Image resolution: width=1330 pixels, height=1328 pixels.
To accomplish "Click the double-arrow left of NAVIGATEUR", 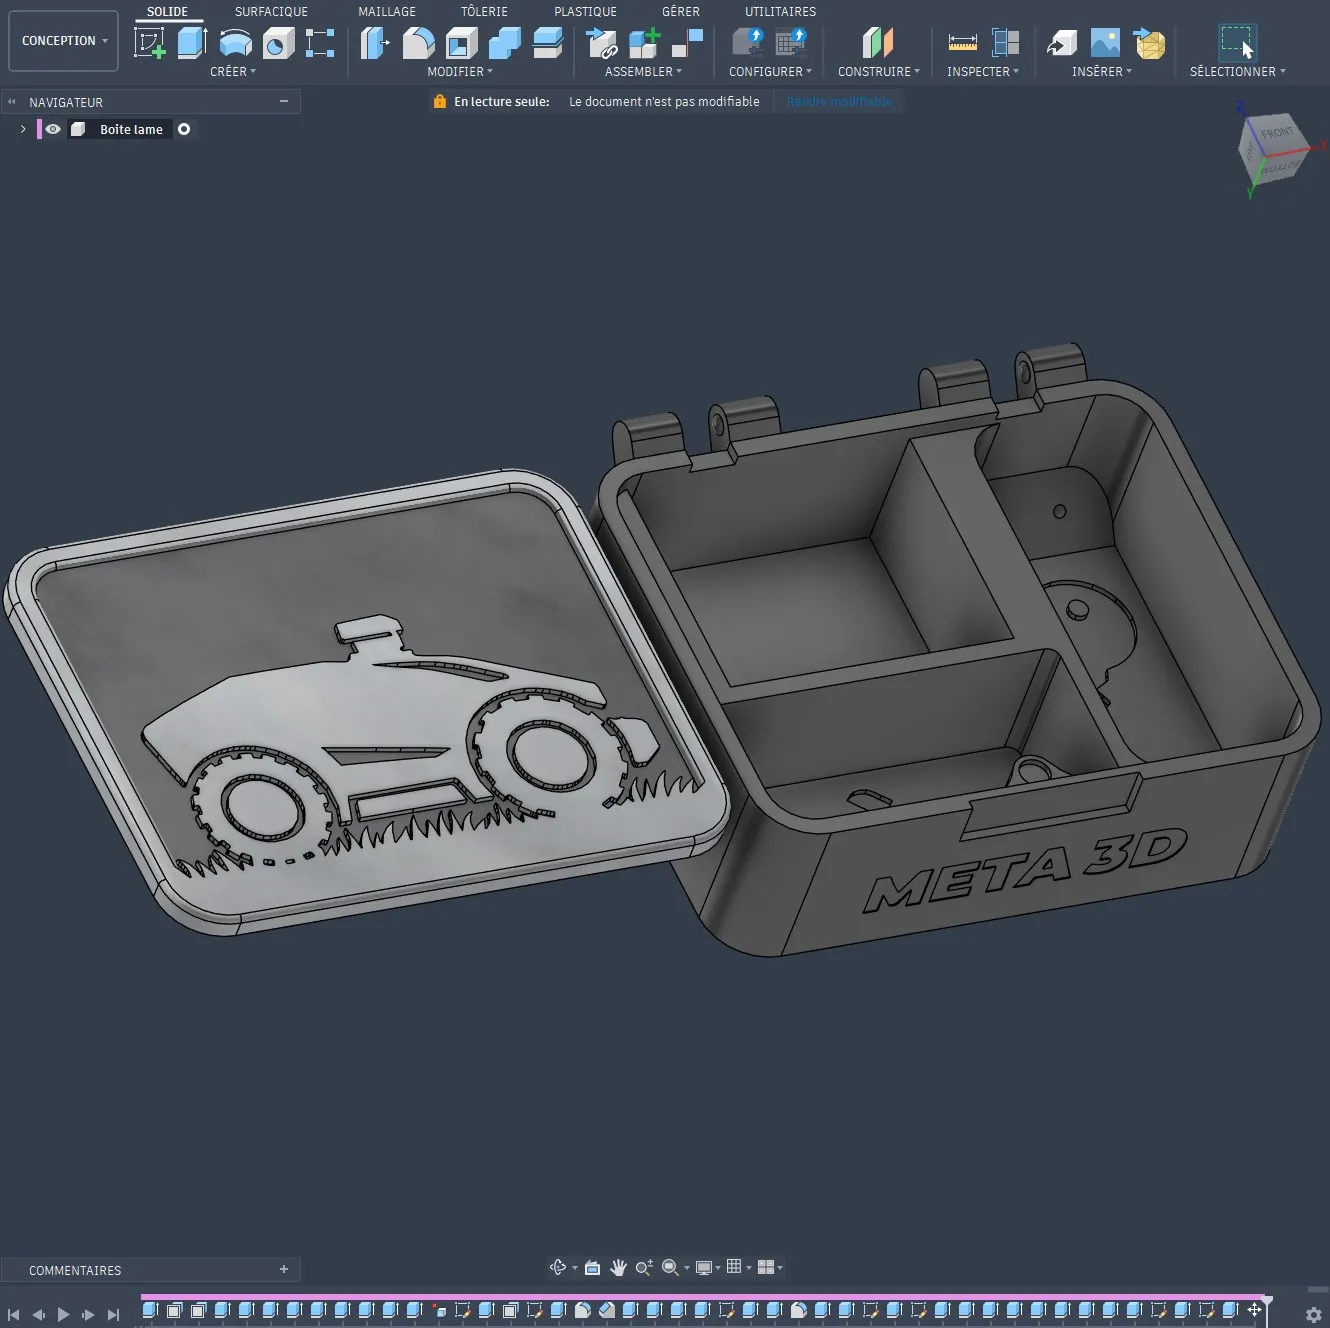I will (12, 102).
